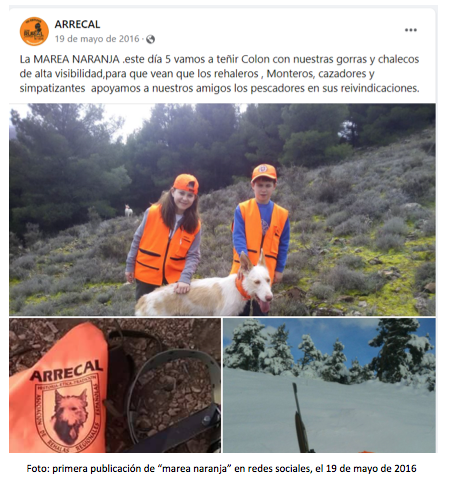Image resolution: width=464 pixels, height=486 pixels.
Task: Click the ARRECAL page name link
Action: (x=77, y=24)
